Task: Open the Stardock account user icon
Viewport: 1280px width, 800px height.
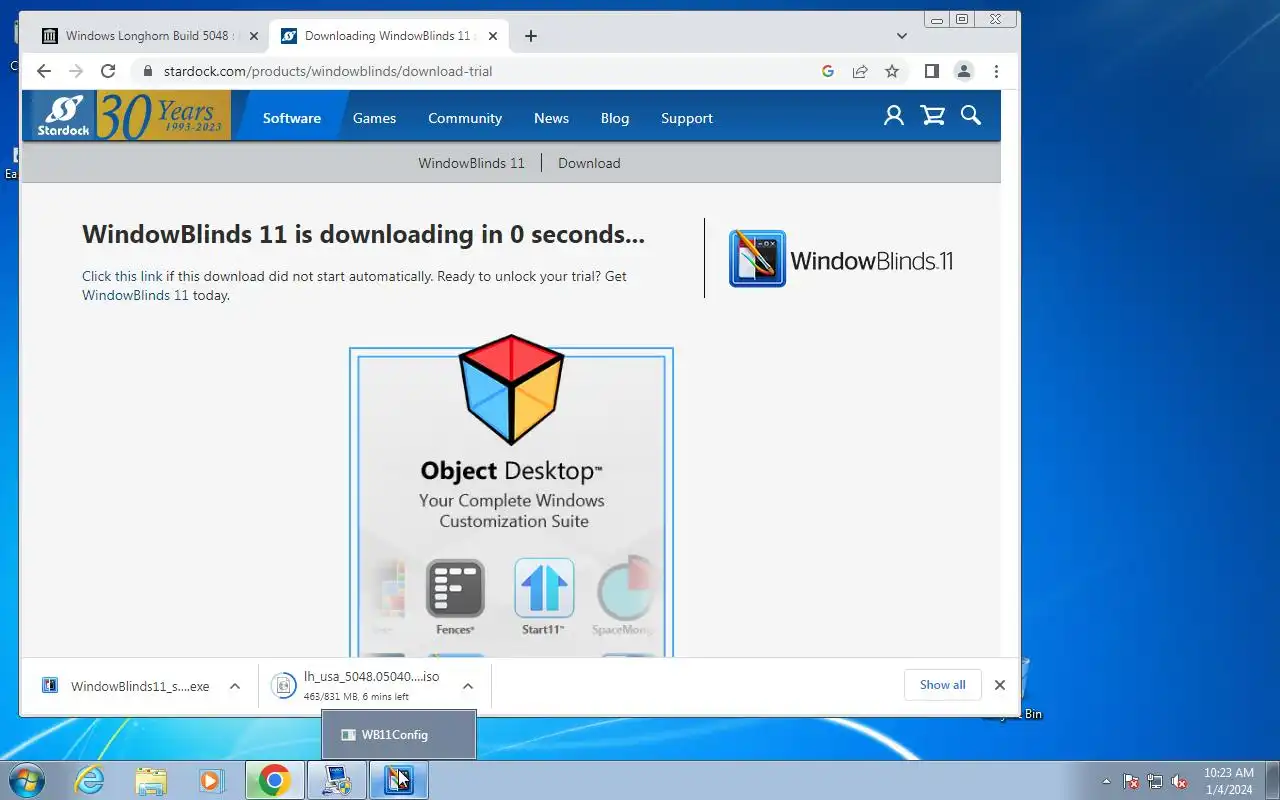Action: tap(894, 116)
